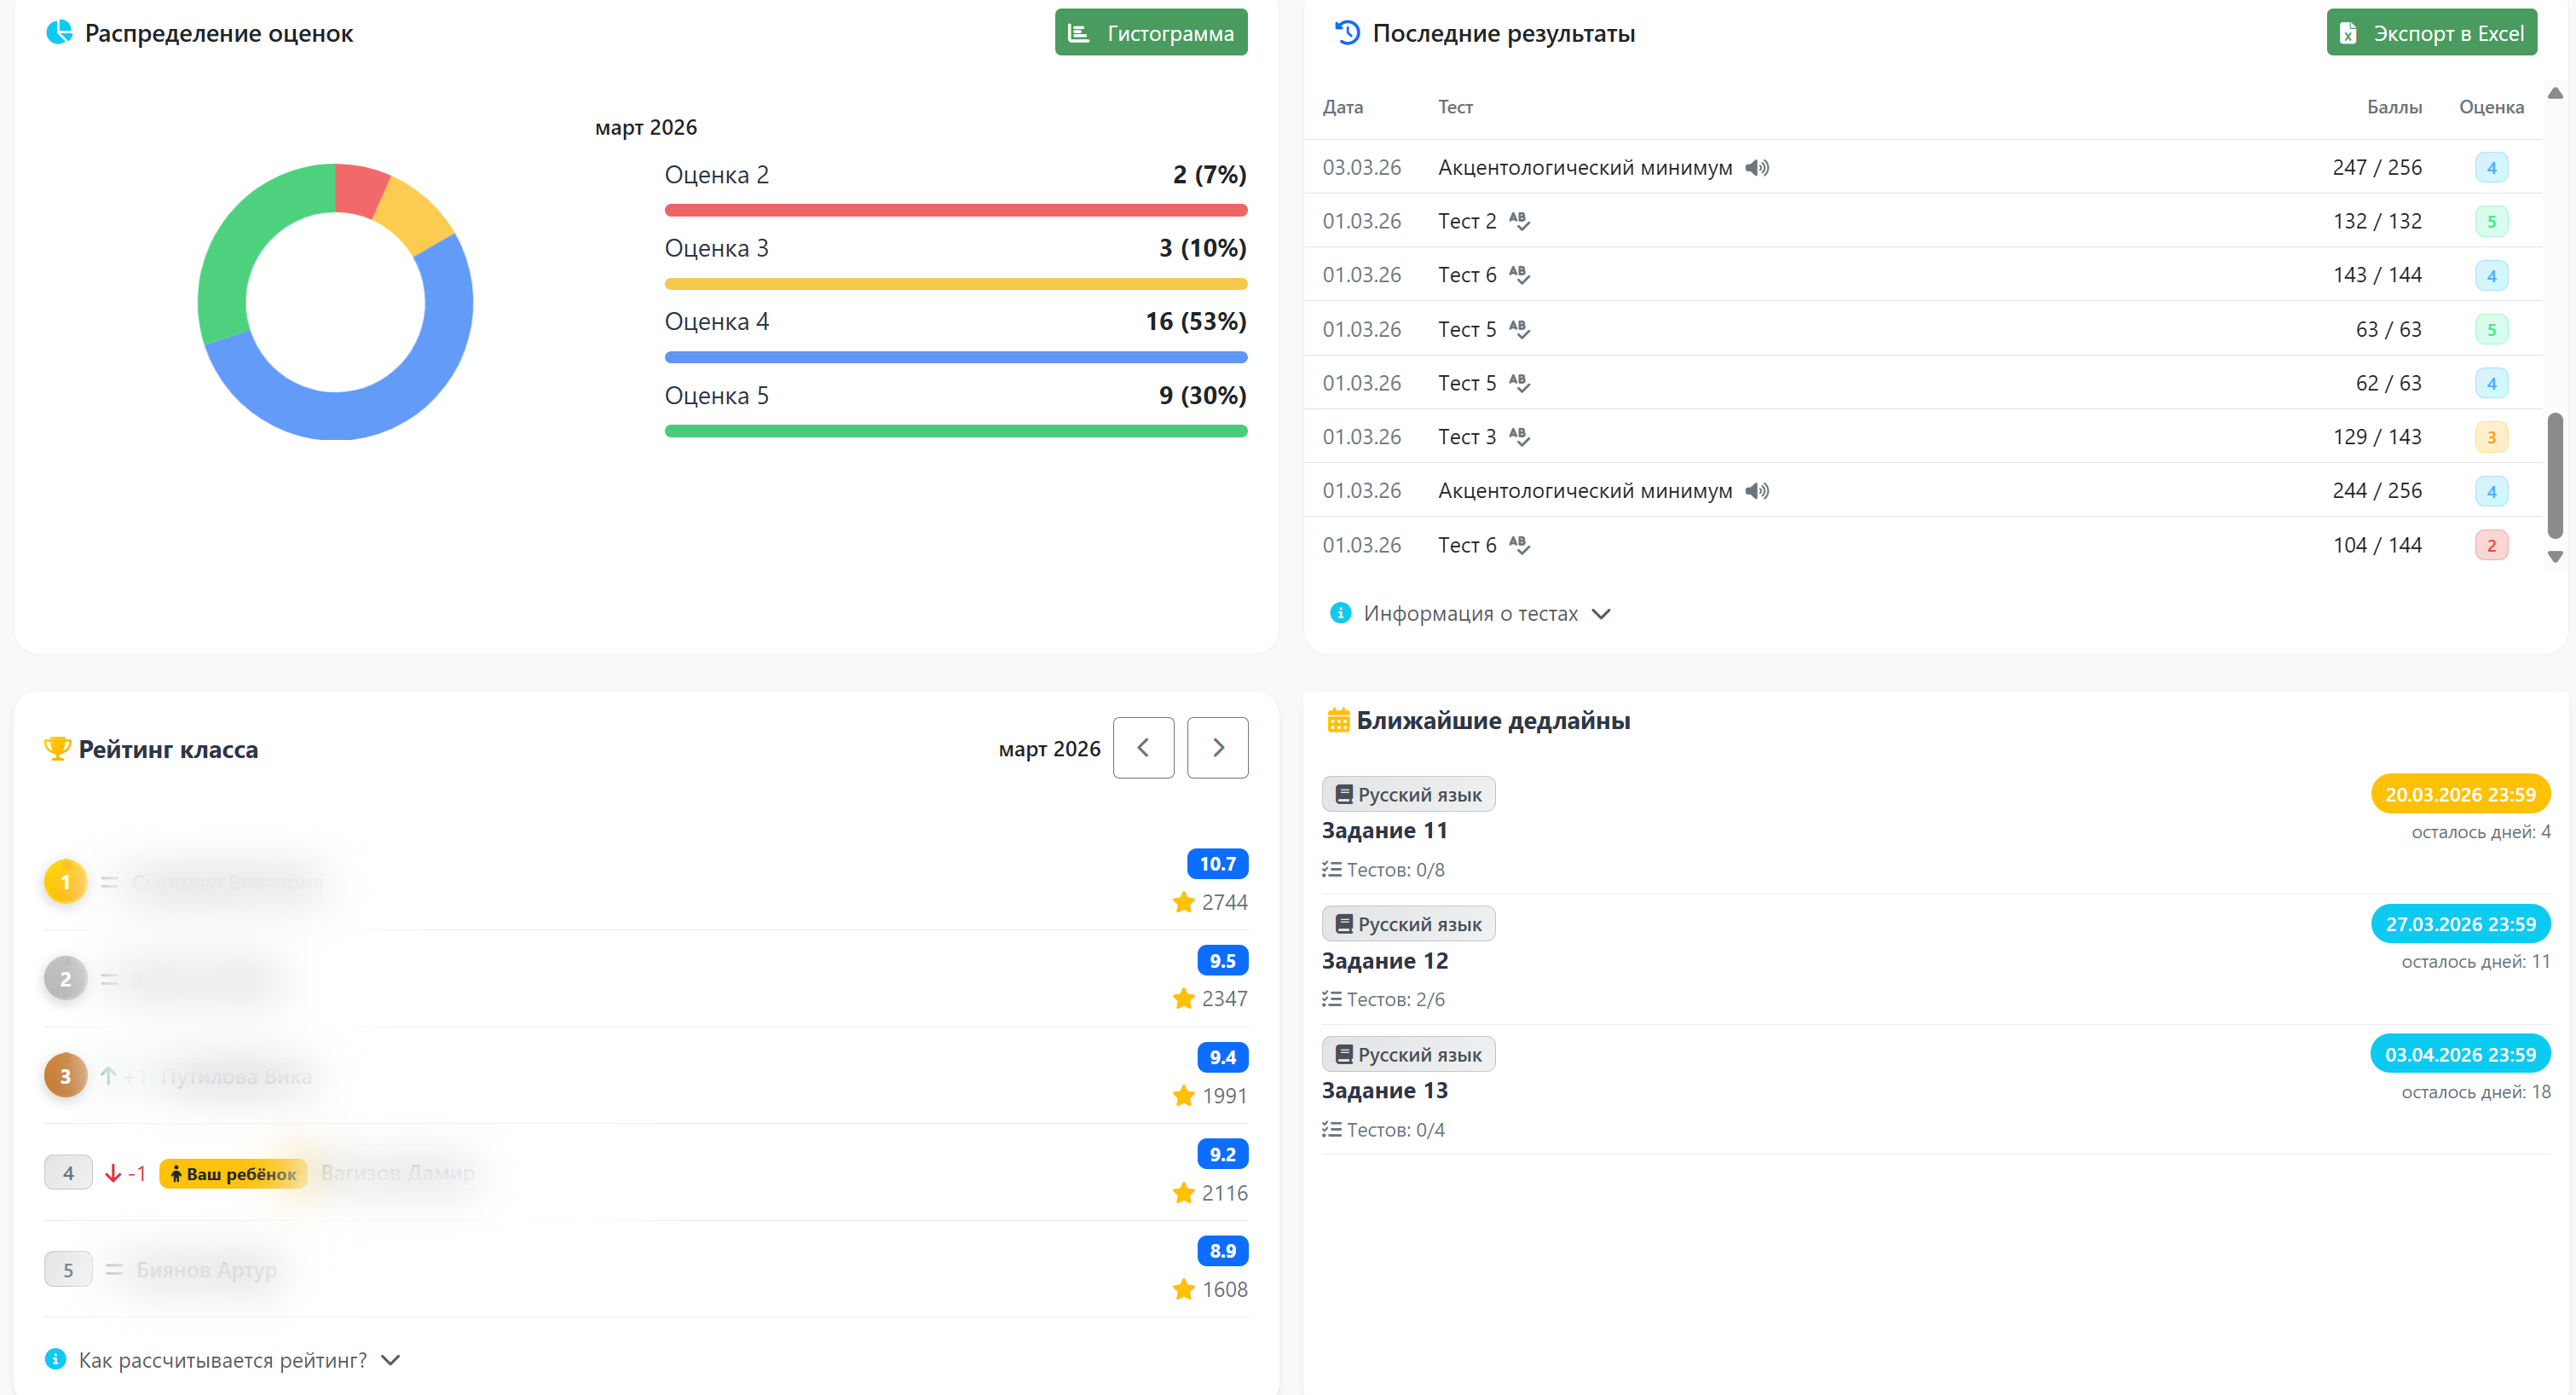Click the silver second place medal

pyautogui.click(x=66, y=979)
